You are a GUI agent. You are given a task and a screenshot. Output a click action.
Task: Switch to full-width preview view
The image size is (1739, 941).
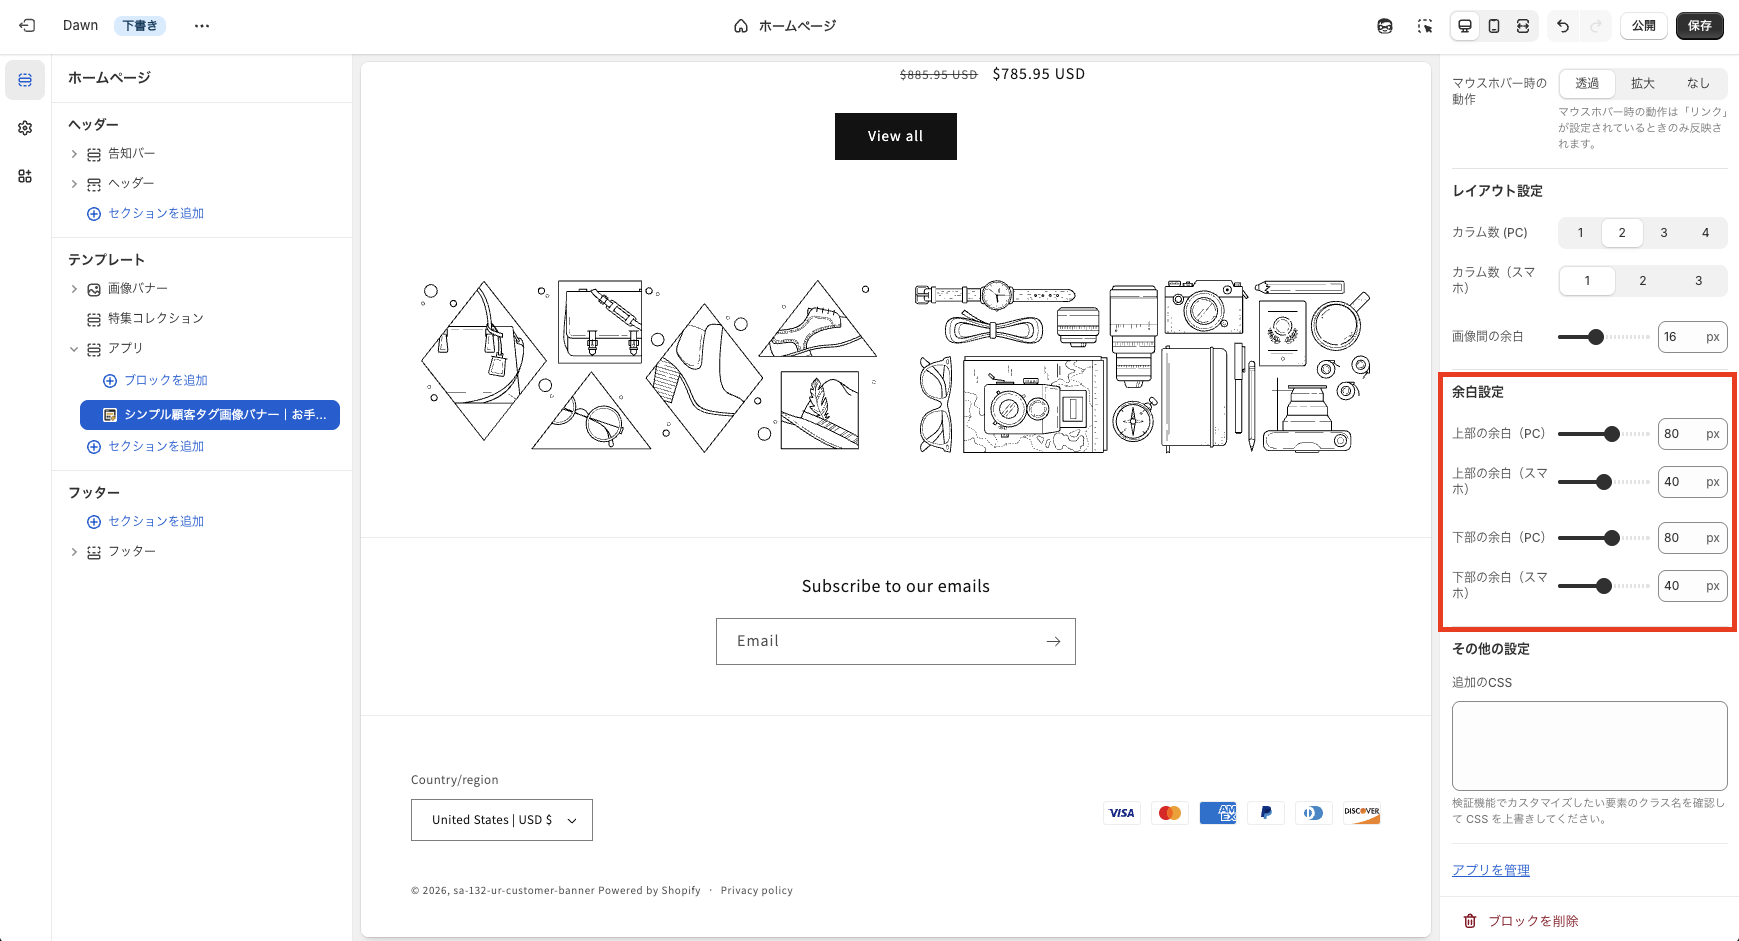(x=1523, y=26)
